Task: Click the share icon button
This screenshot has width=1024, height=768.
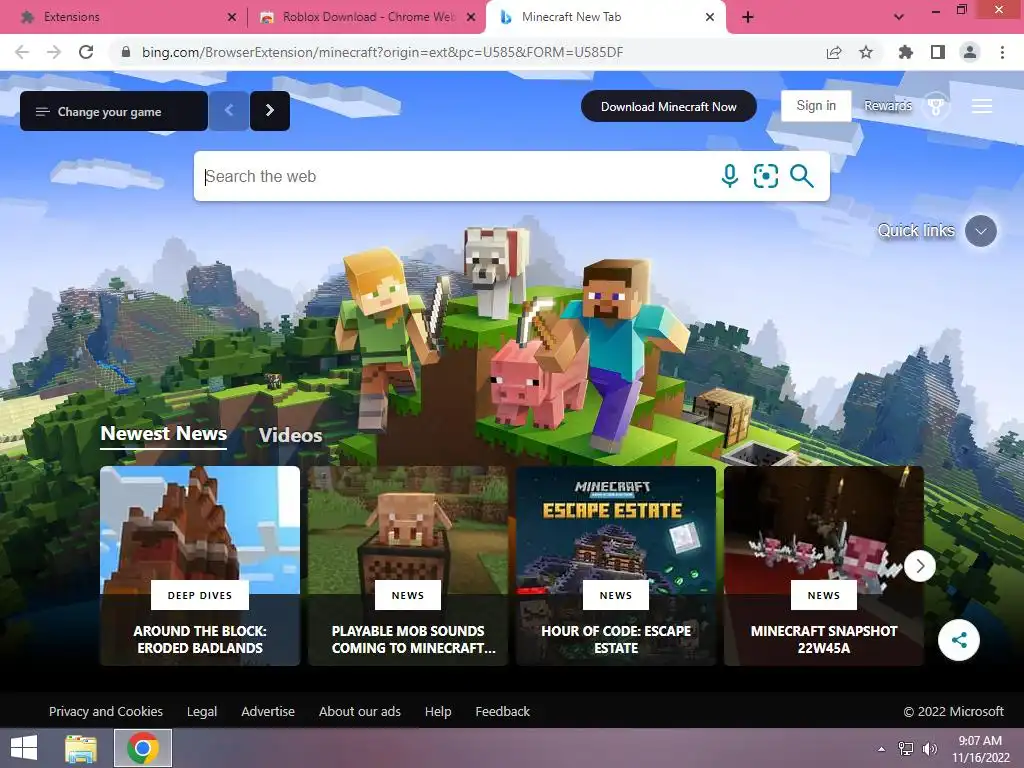Action: 959,640
